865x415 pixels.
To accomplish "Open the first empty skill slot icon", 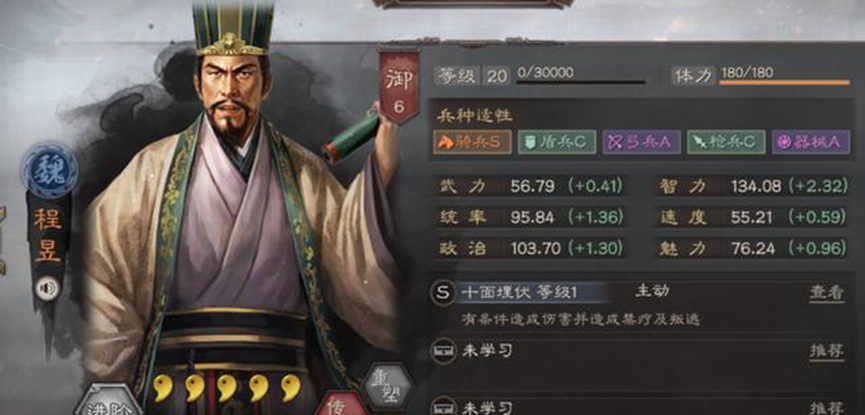I will click(443, 351).
